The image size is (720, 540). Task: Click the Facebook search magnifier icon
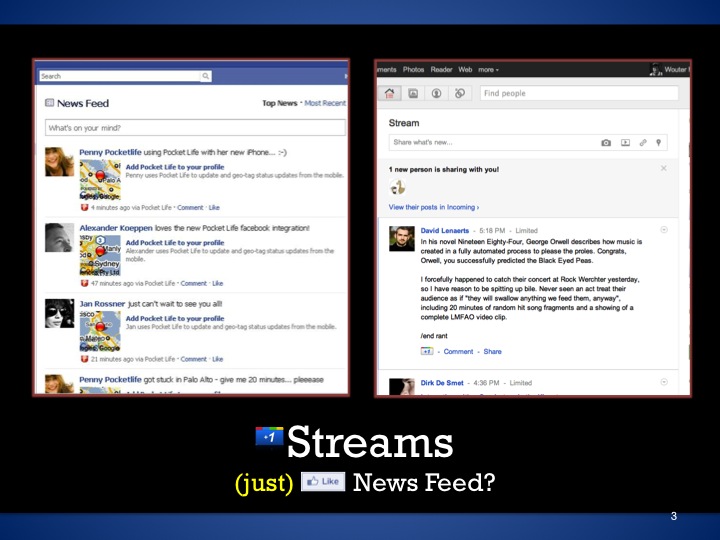click(206, 76)
